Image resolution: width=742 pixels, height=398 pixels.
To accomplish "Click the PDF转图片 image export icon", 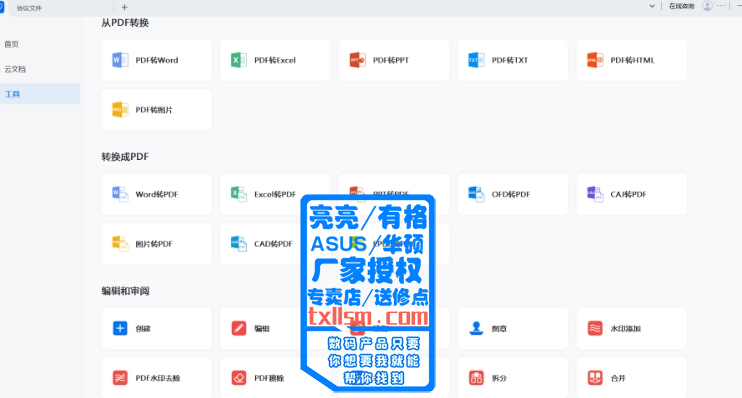I will click(x=120, y=110).
